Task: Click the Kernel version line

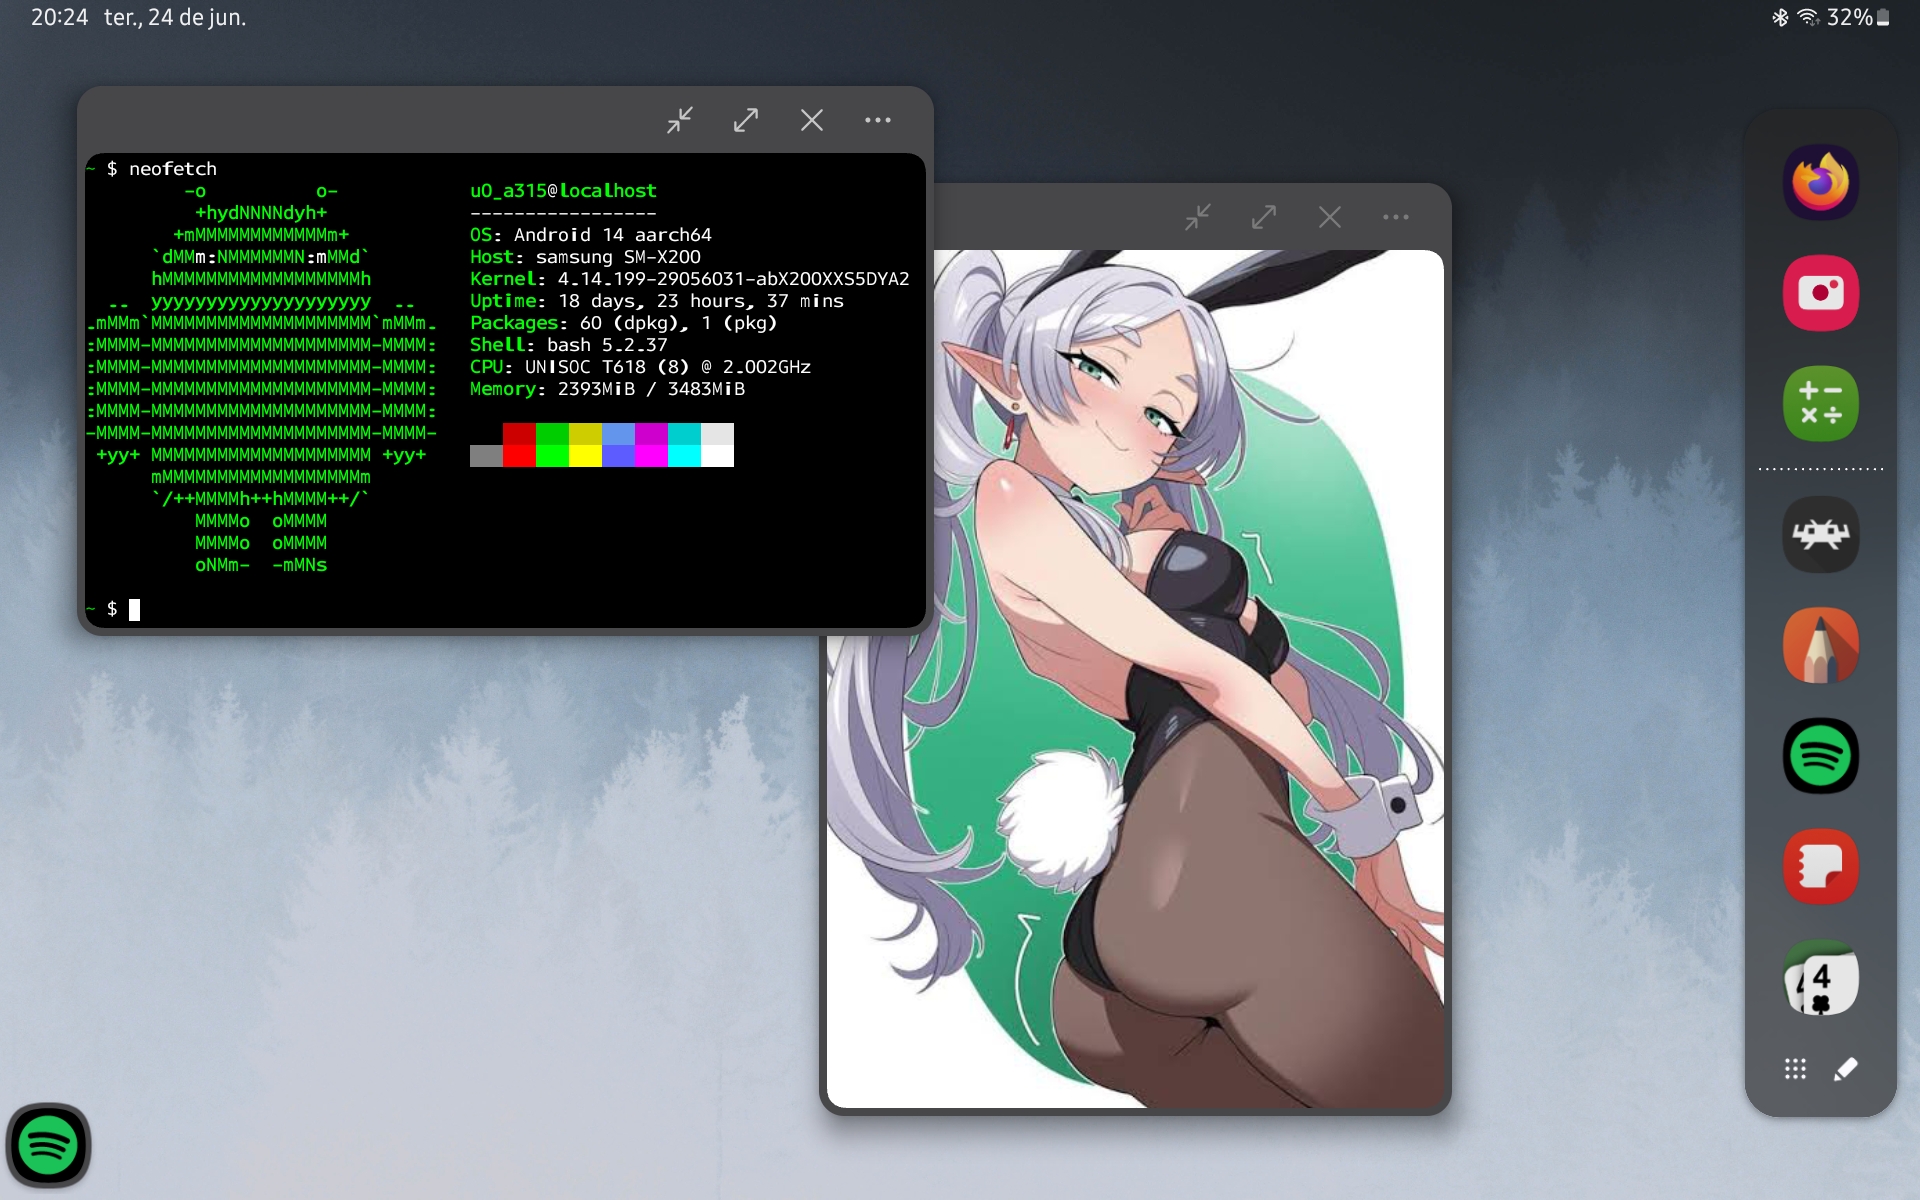Action: (x=690, y=278)
